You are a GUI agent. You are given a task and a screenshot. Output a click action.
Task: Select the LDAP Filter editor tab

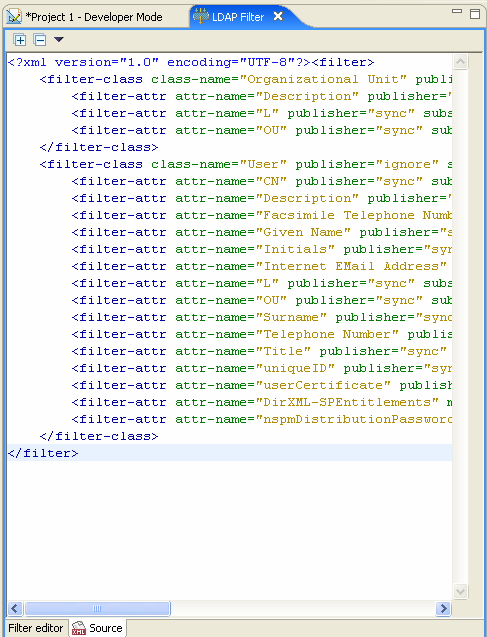[238, 17]
